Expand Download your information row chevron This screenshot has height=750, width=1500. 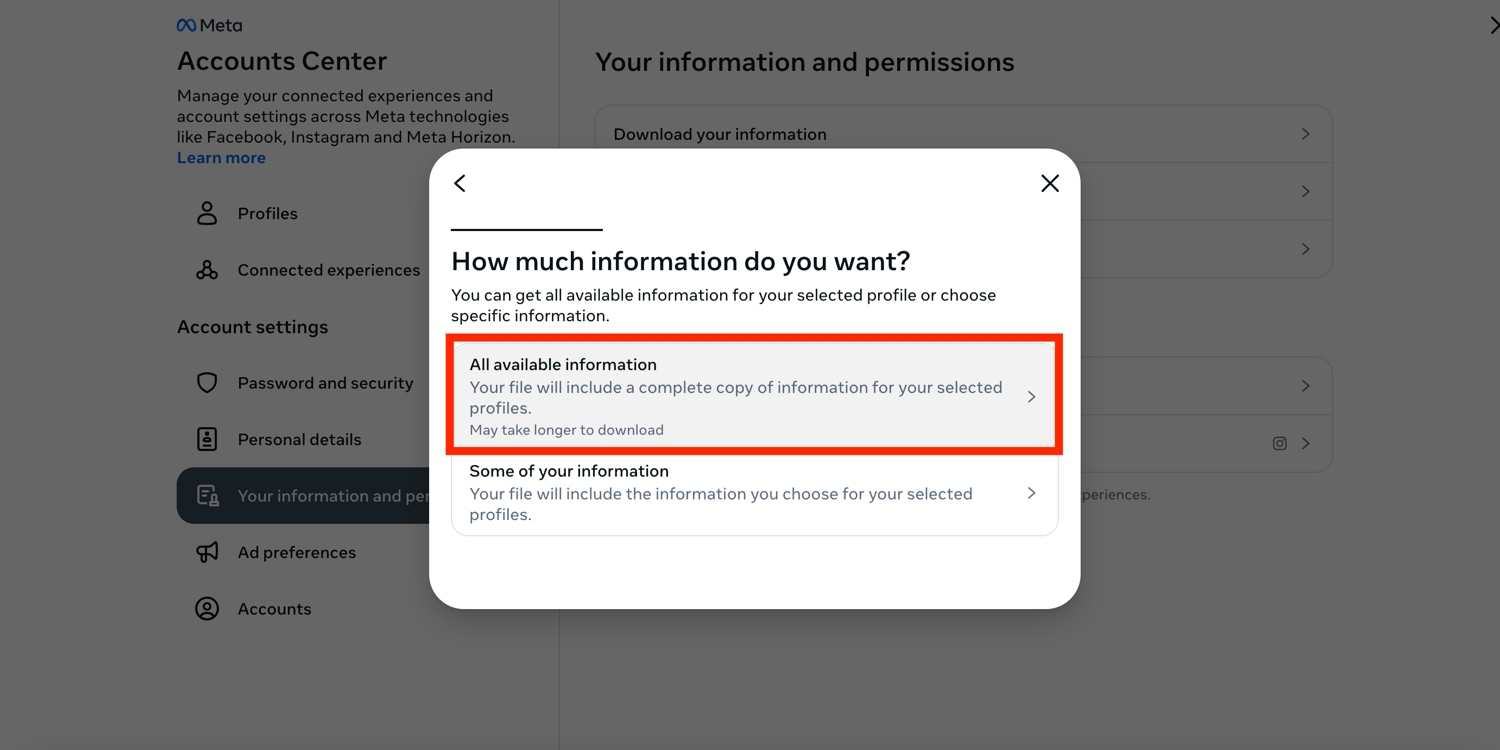[1305, 134]
